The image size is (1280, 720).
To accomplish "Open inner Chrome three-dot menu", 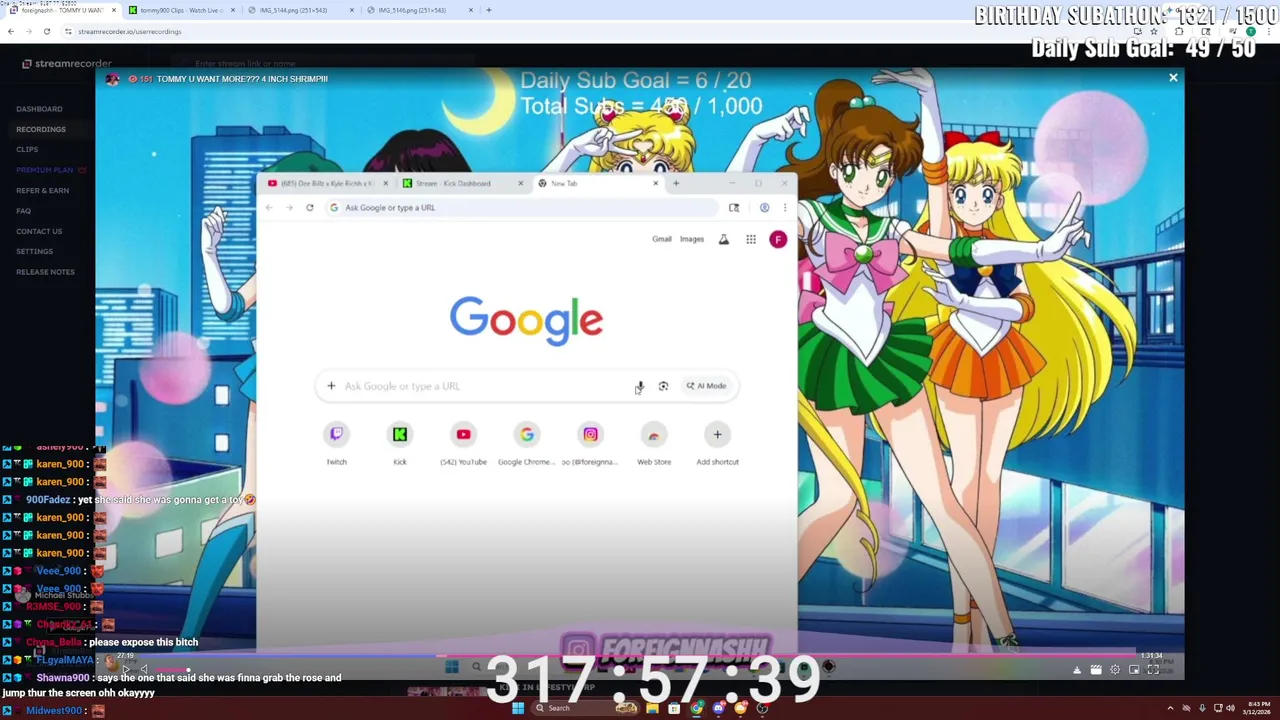I will [785, 207].
